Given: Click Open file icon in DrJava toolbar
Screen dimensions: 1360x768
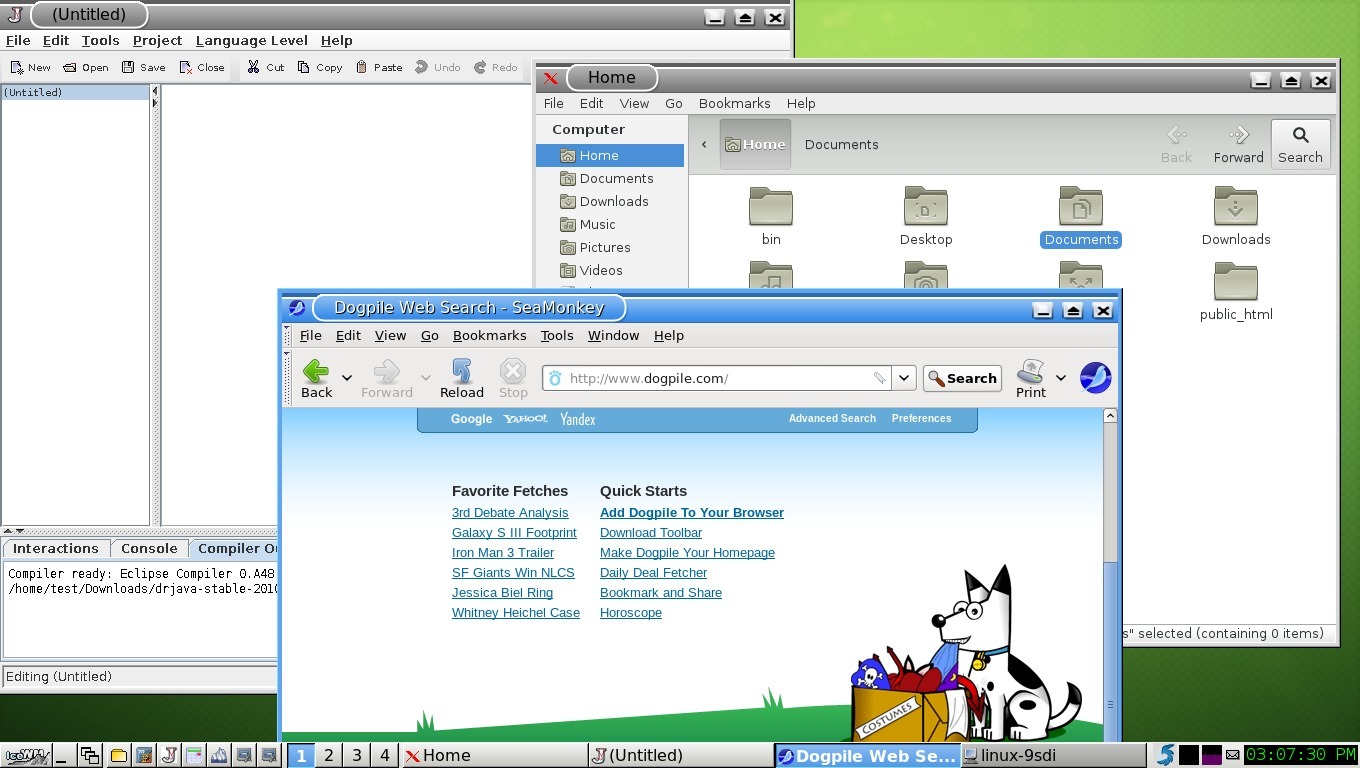Looking at the screenshot, I should [69, 67].
